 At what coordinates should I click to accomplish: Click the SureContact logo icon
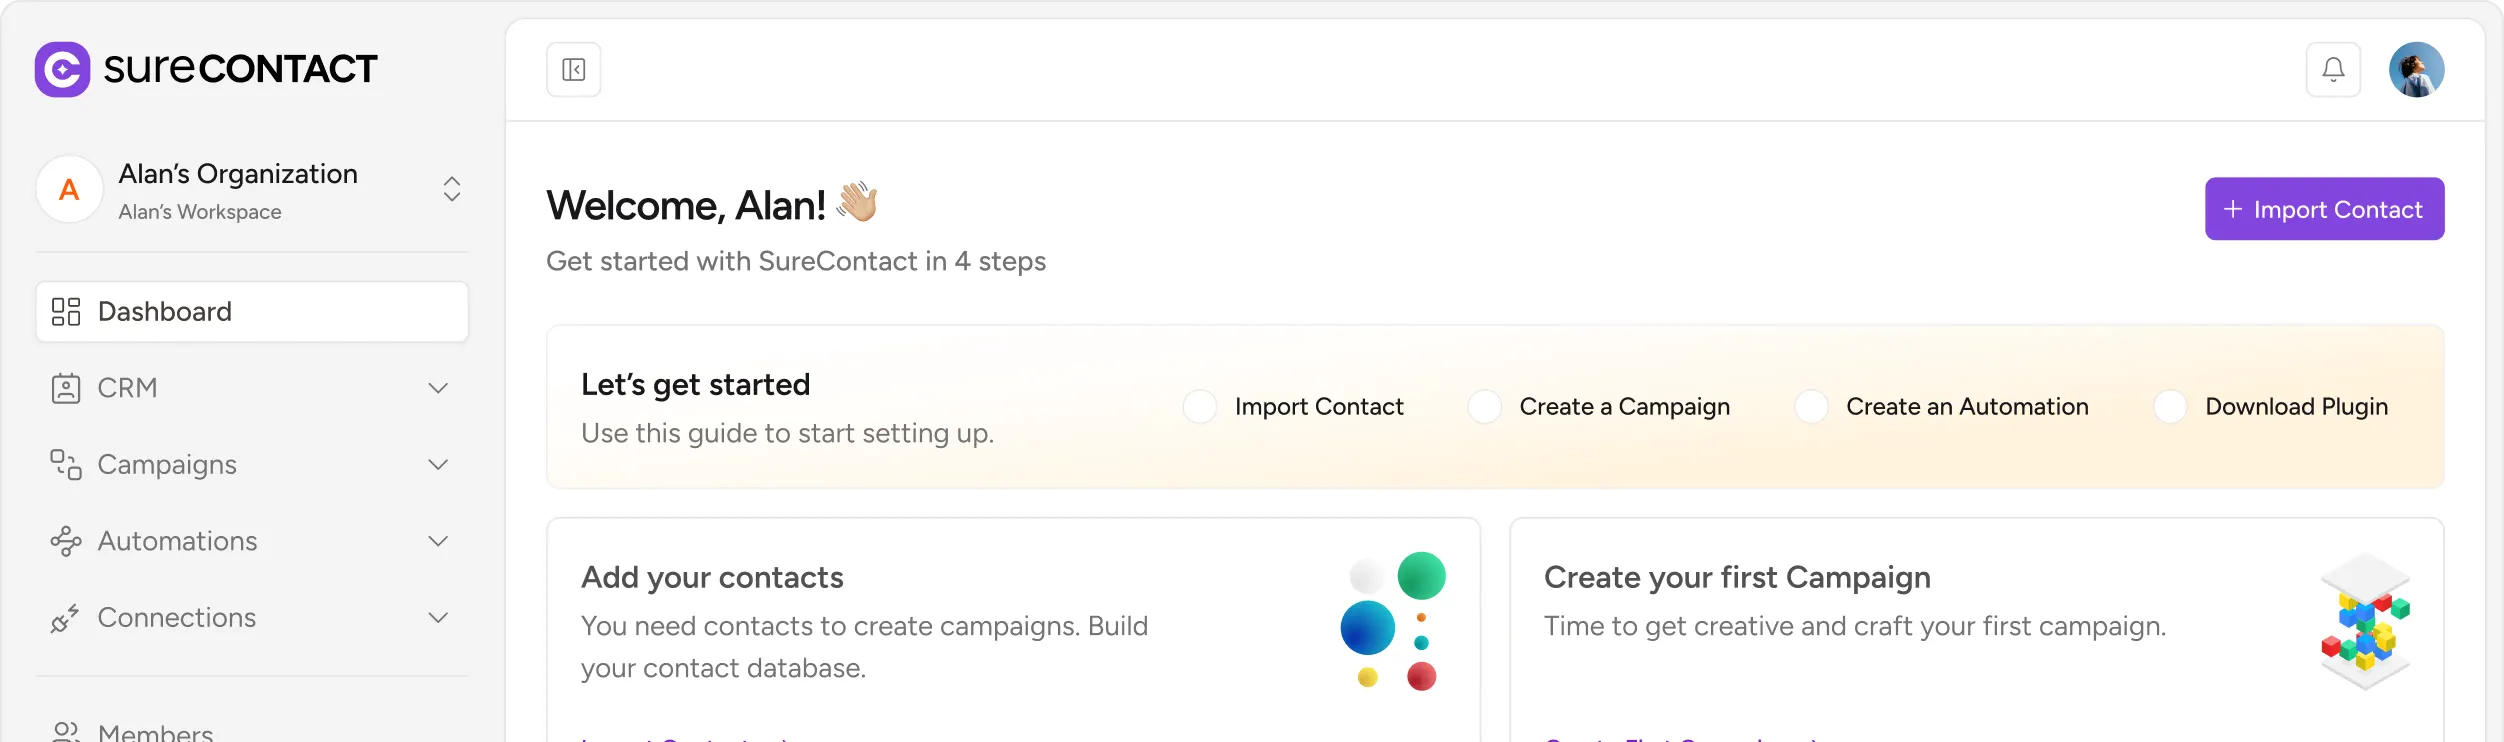[63, 69]
